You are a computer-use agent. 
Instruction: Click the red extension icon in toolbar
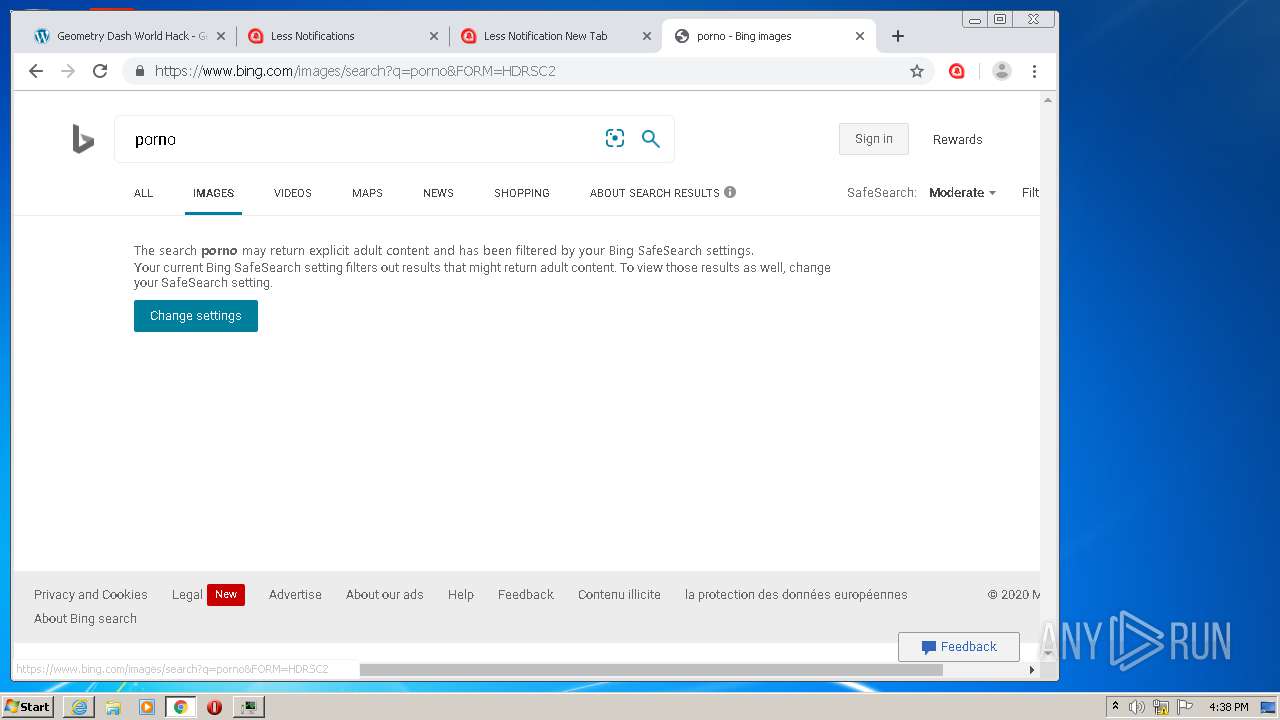[957, 71]
